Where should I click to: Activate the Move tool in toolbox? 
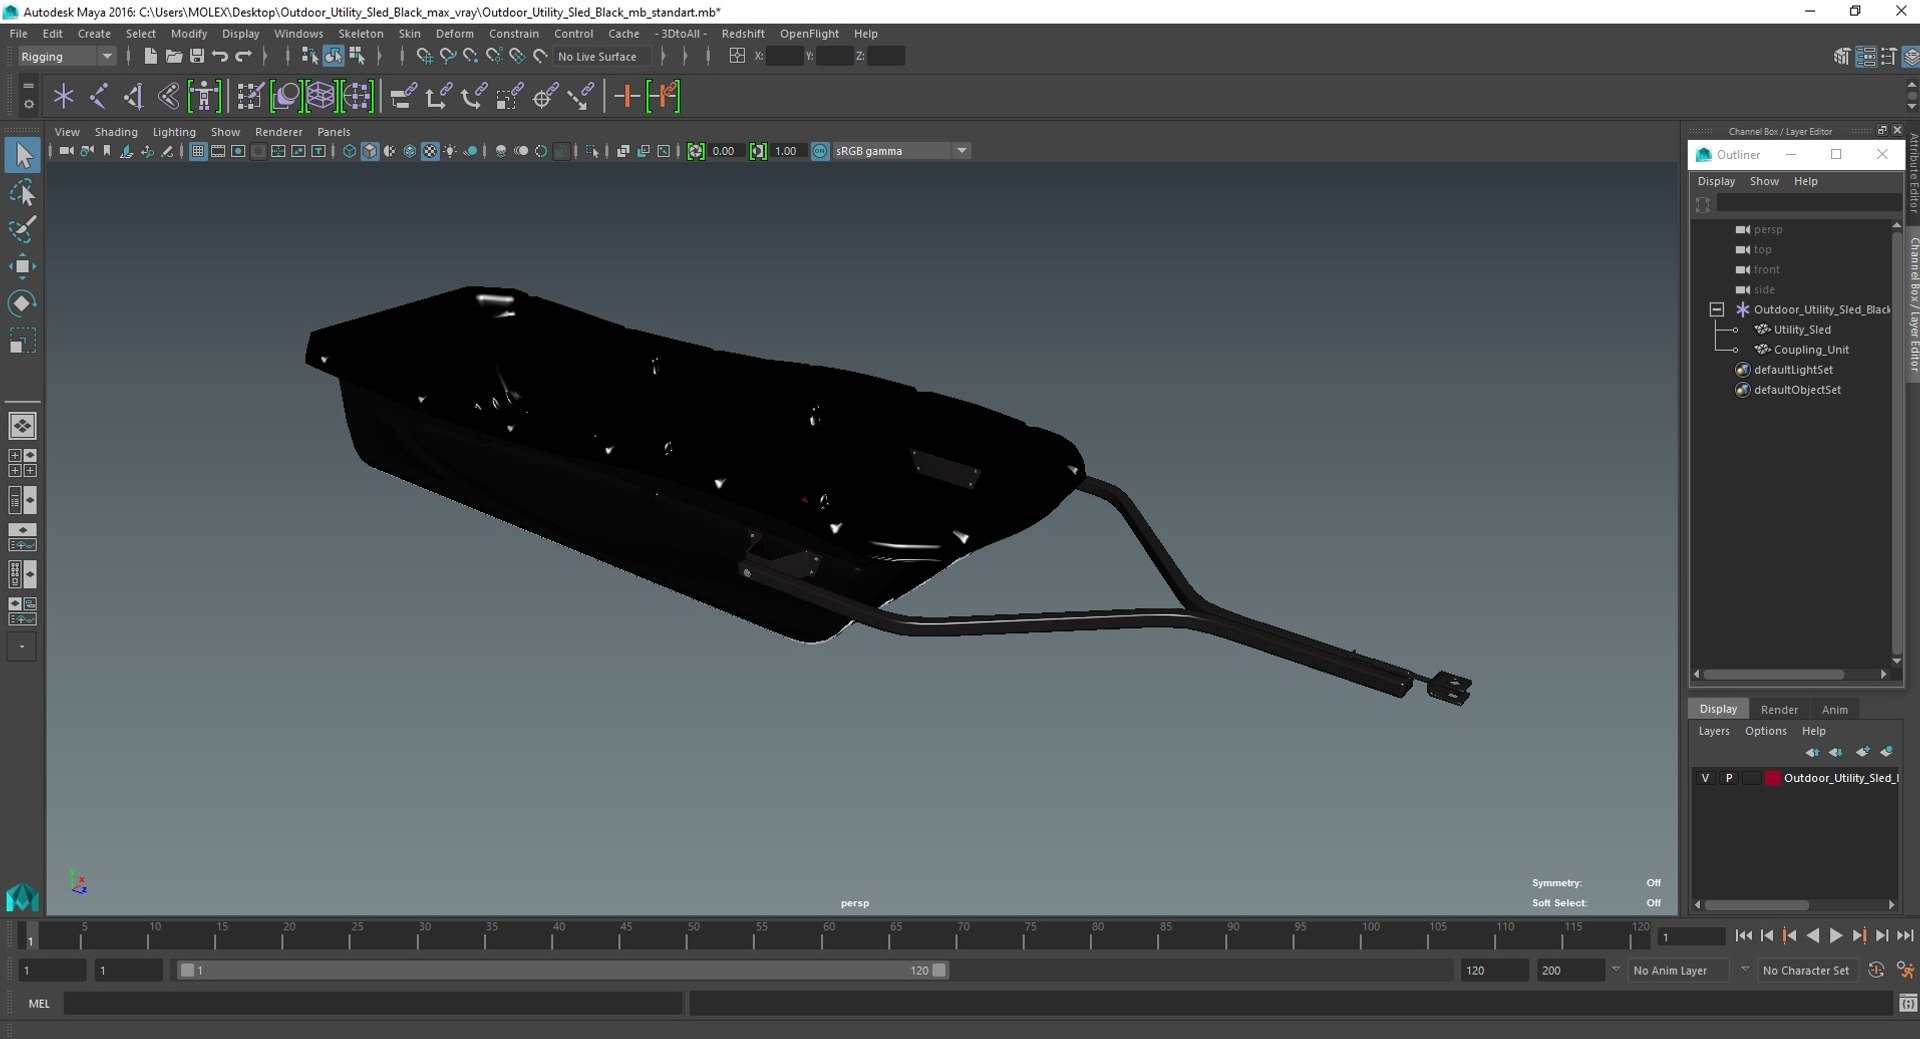[22, 266]
